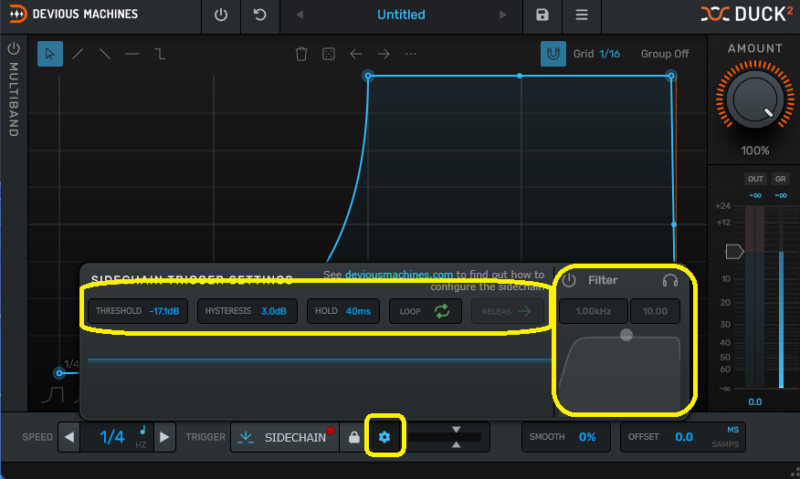Screen dimensions: 800x479
Task: Toggle the Loop setting
Action: click(x=426, y=311)
